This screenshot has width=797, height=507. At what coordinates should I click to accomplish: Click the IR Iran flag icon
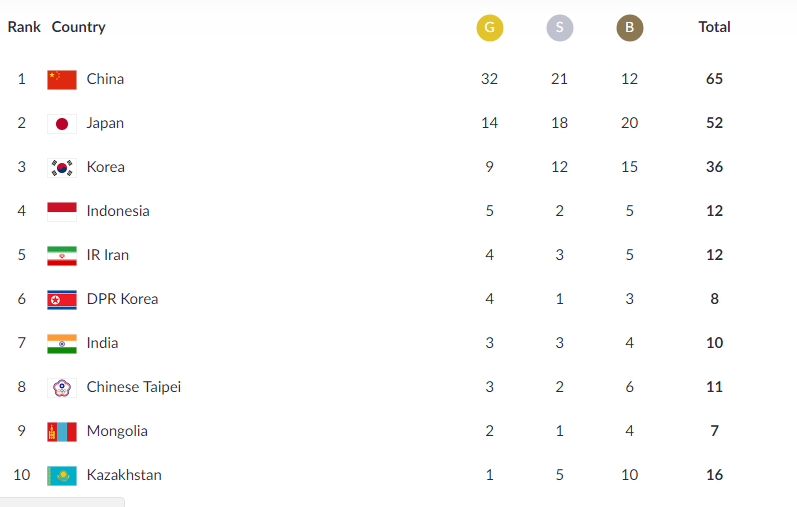(x=61, y=255)
